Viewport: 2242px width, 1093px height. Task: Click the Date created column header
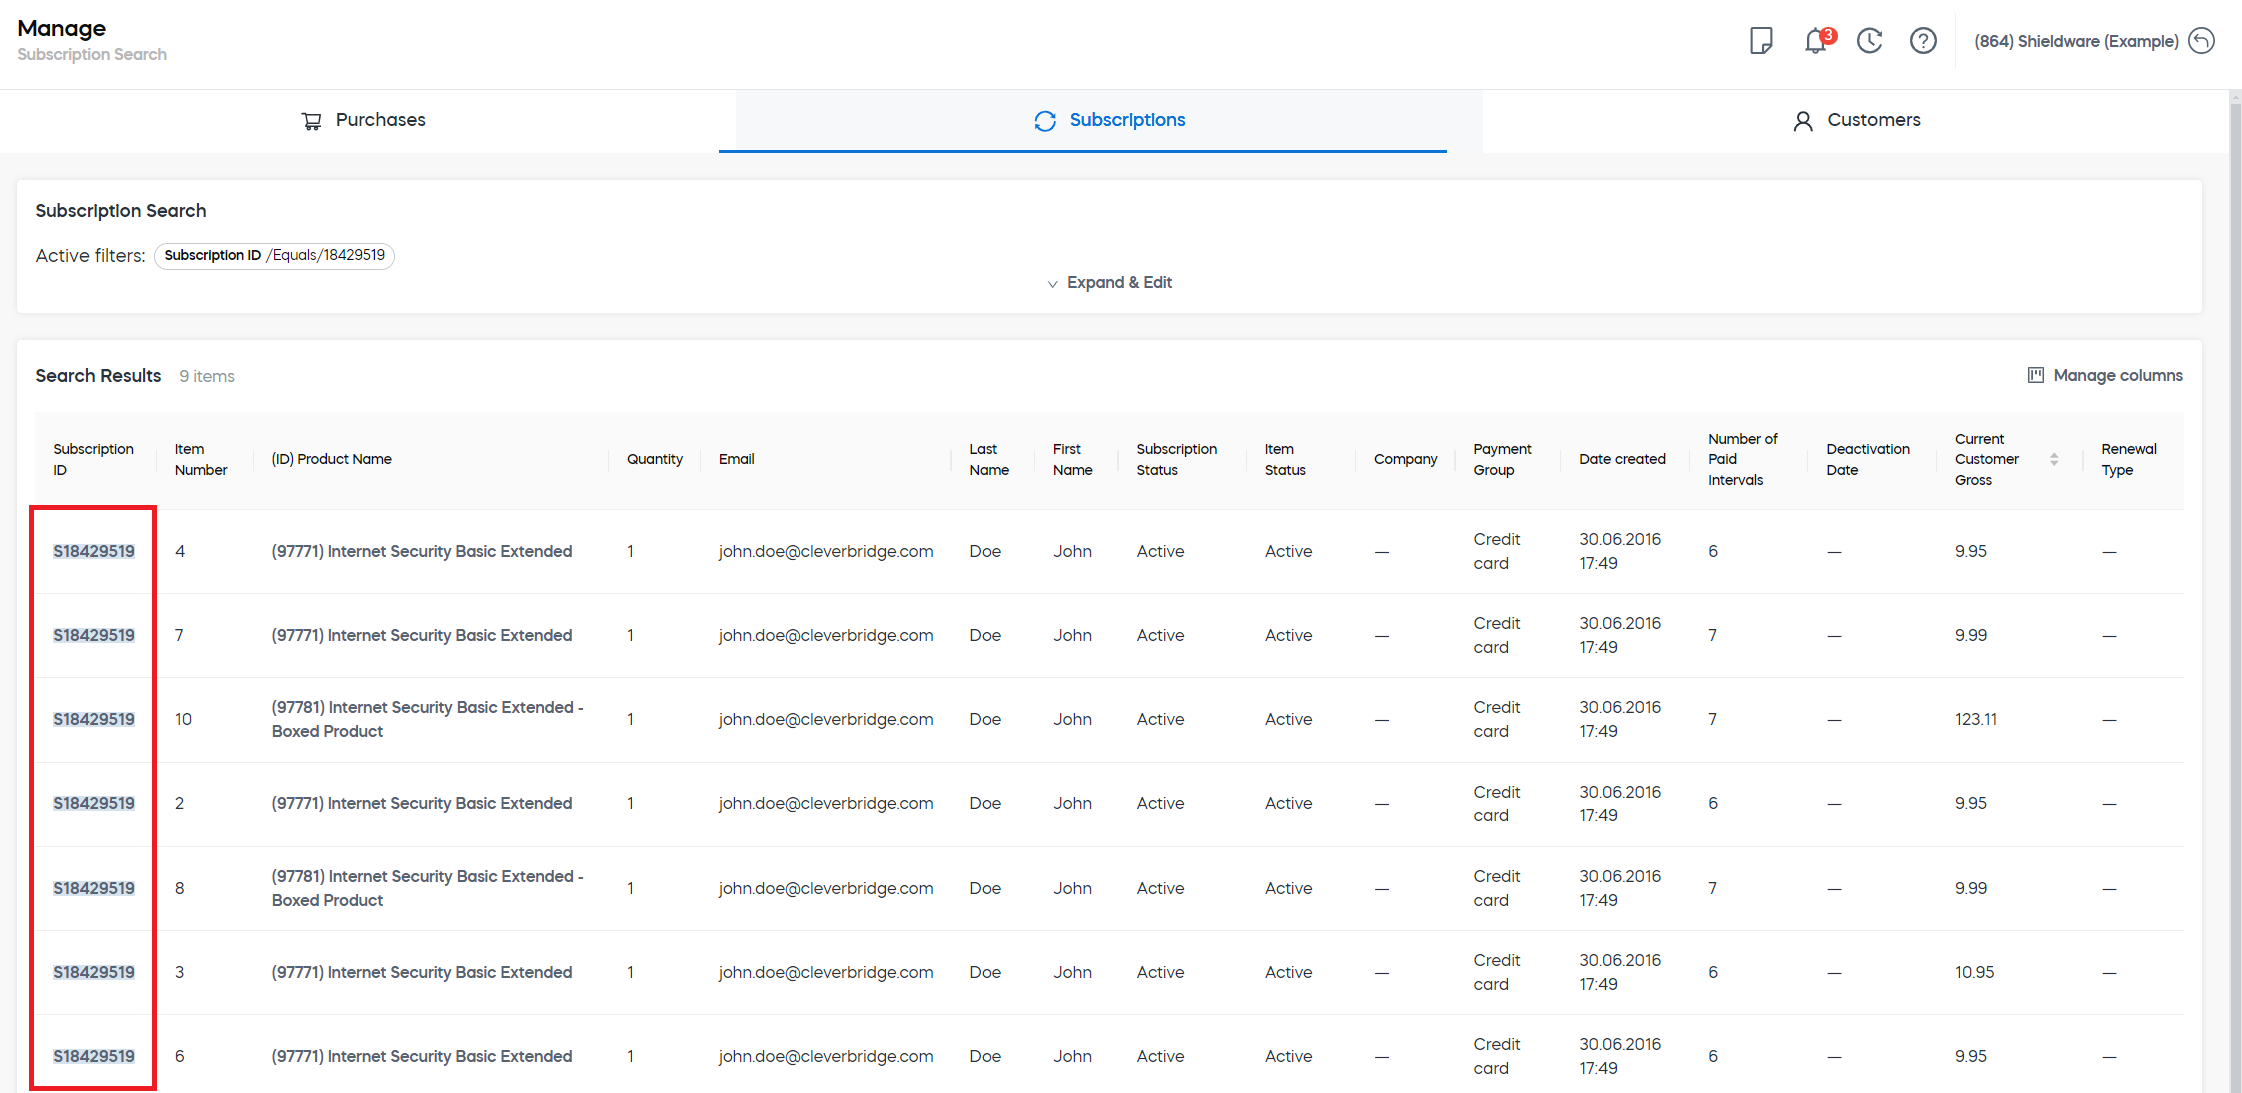(1622, 459)
